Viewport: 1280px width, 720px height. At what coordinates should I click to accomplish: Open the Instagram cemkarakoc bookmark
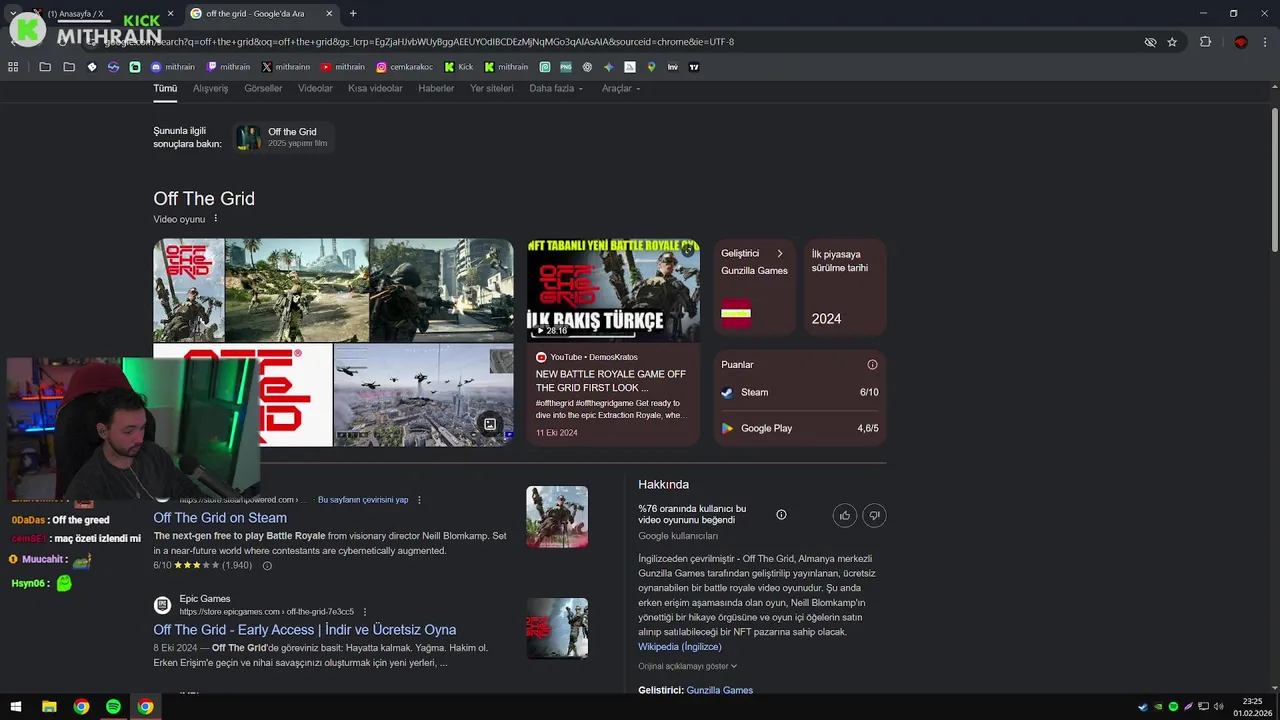405,67
